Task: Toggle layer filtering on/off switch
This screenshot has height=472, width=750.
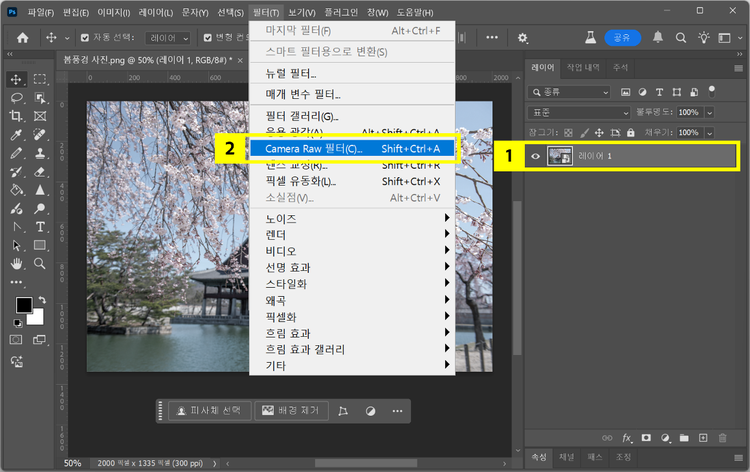Action: tap(712, 91)
